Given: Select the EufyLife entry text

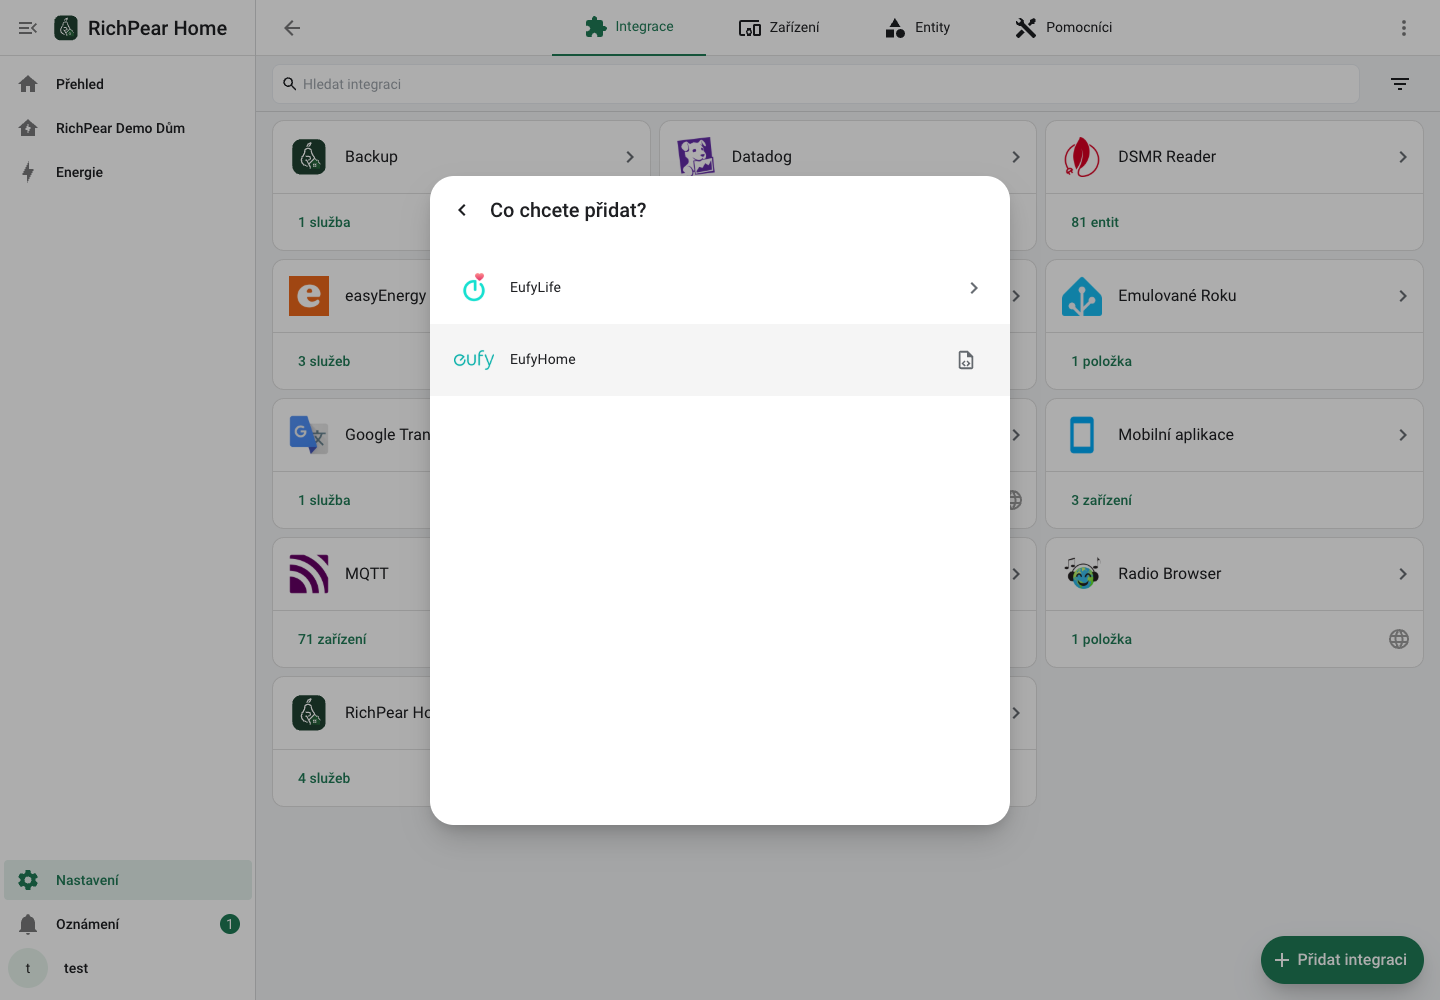Looking at the screenshot, I should (535, 287).
